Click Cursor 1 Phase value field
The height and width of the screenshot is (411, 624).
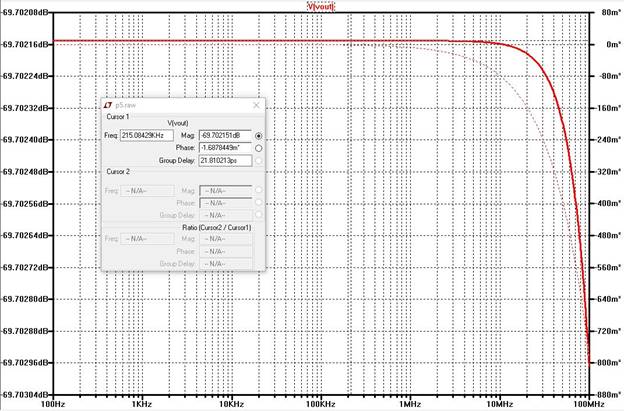coord(225,148)
